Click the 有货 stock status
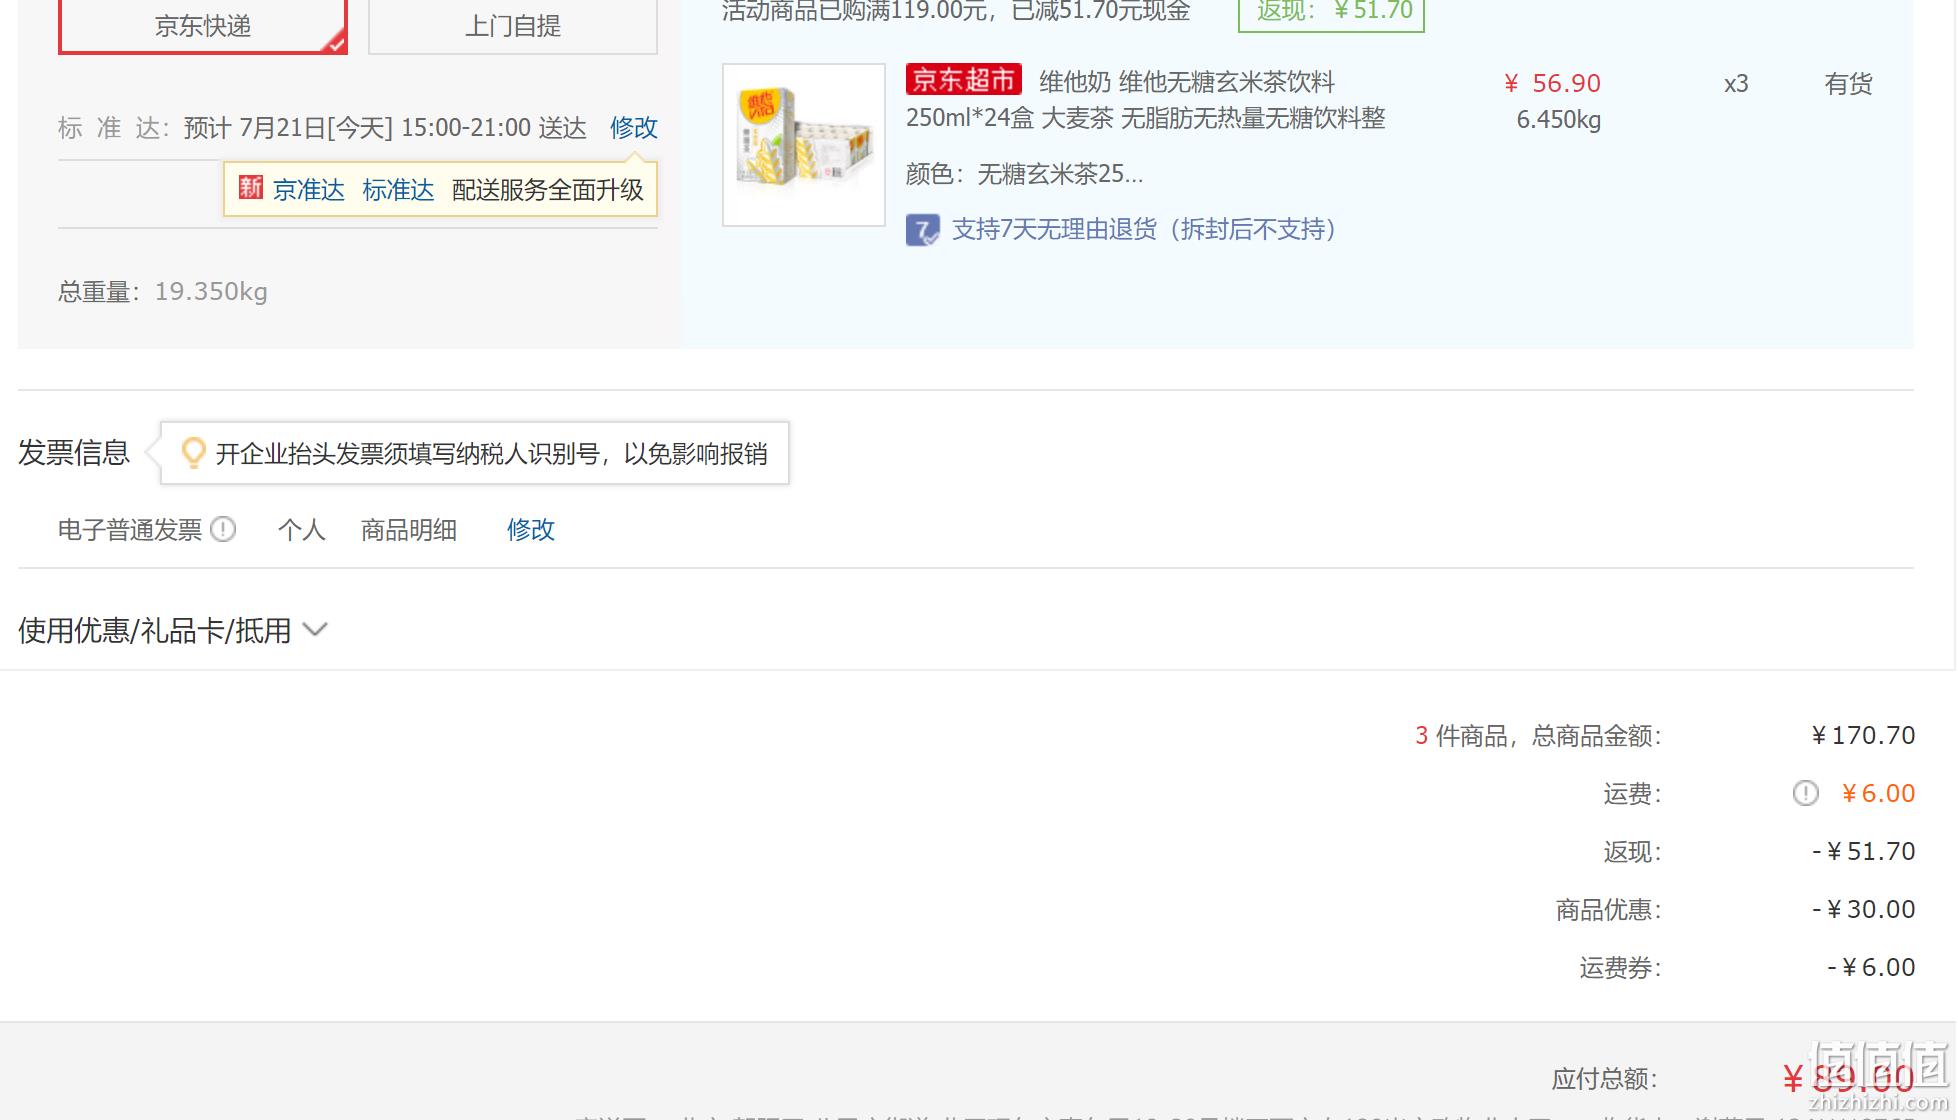This screenshot has height=1120, width=1958. point(1848,84)
